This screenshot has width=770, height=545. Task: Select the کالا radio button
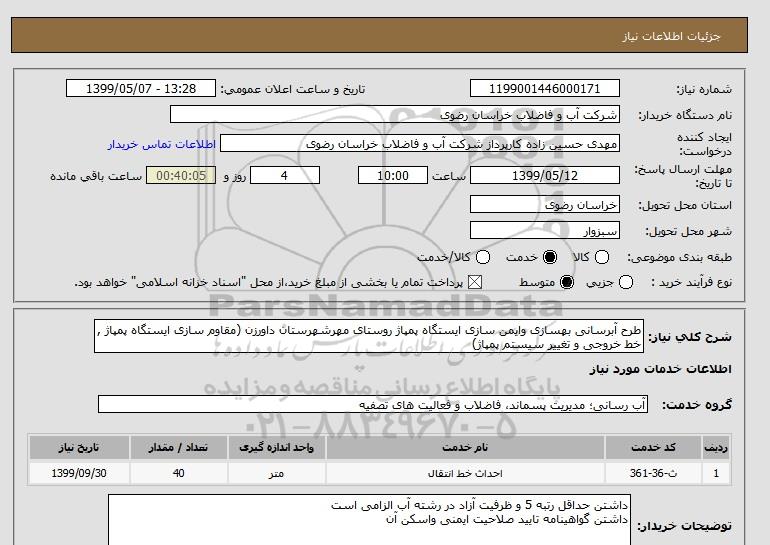point(602,257)
